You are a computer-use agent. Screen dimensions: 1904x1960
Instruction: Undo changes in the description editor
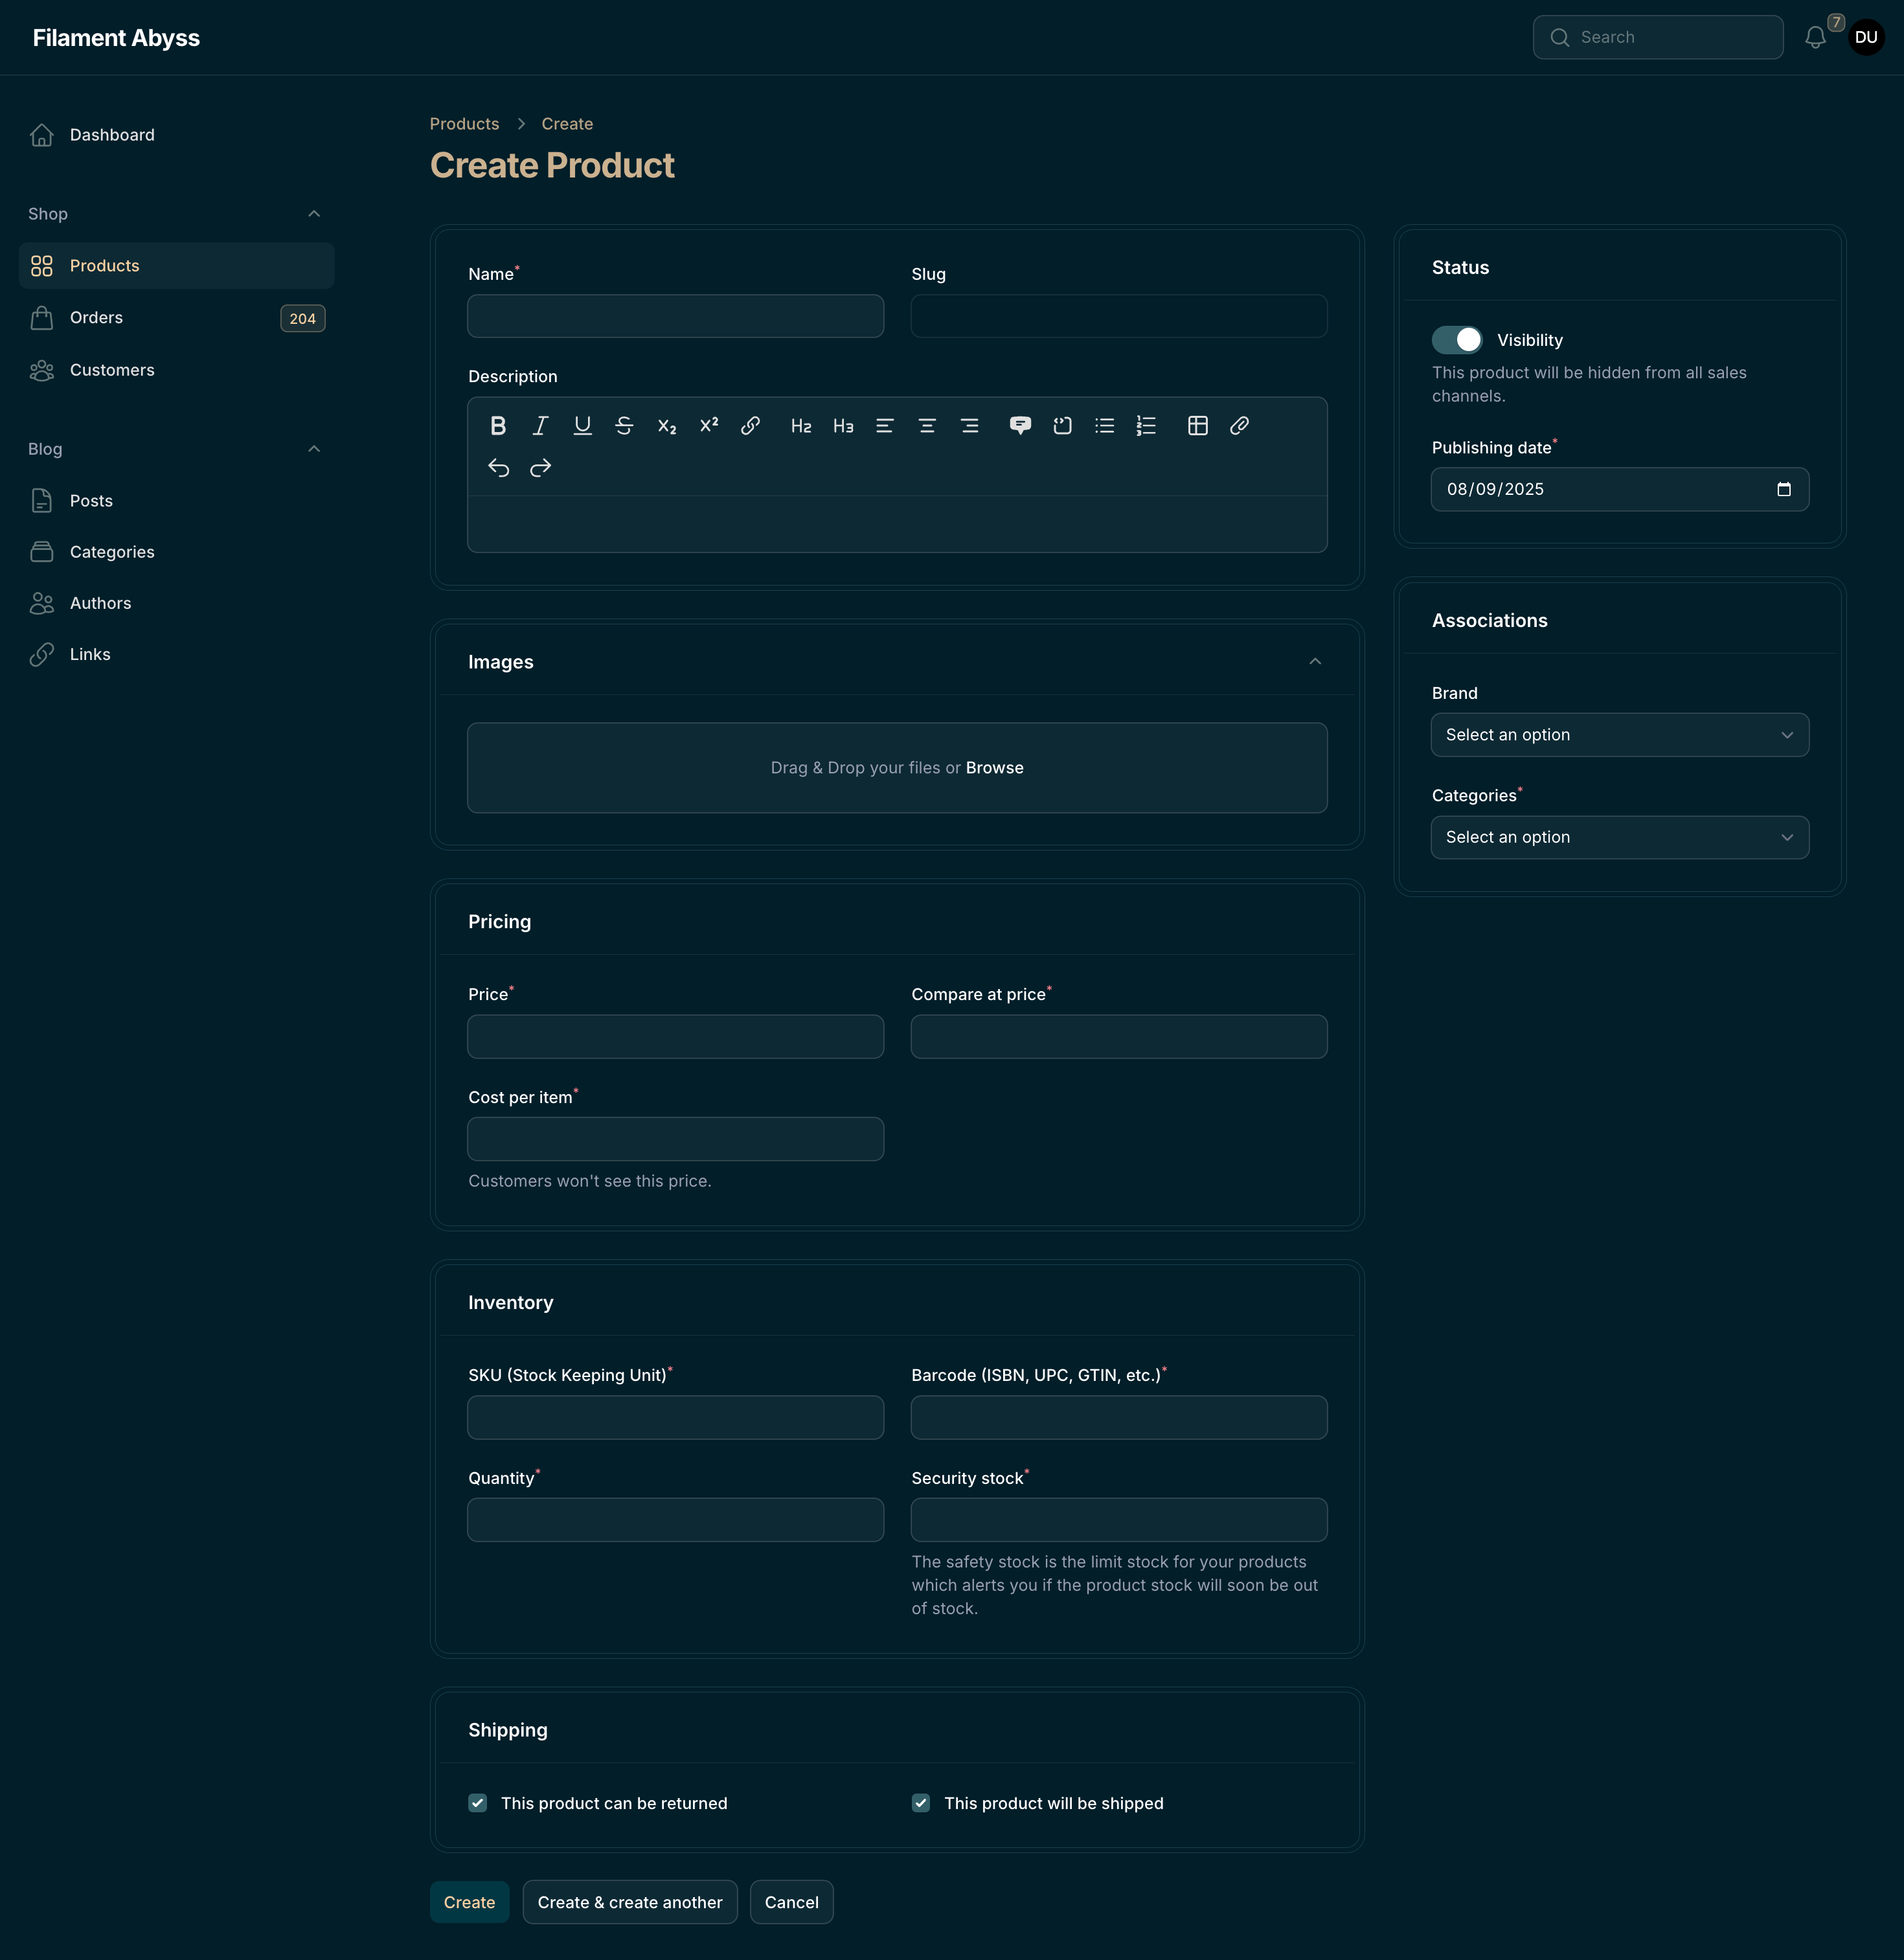tap(498, 467)
